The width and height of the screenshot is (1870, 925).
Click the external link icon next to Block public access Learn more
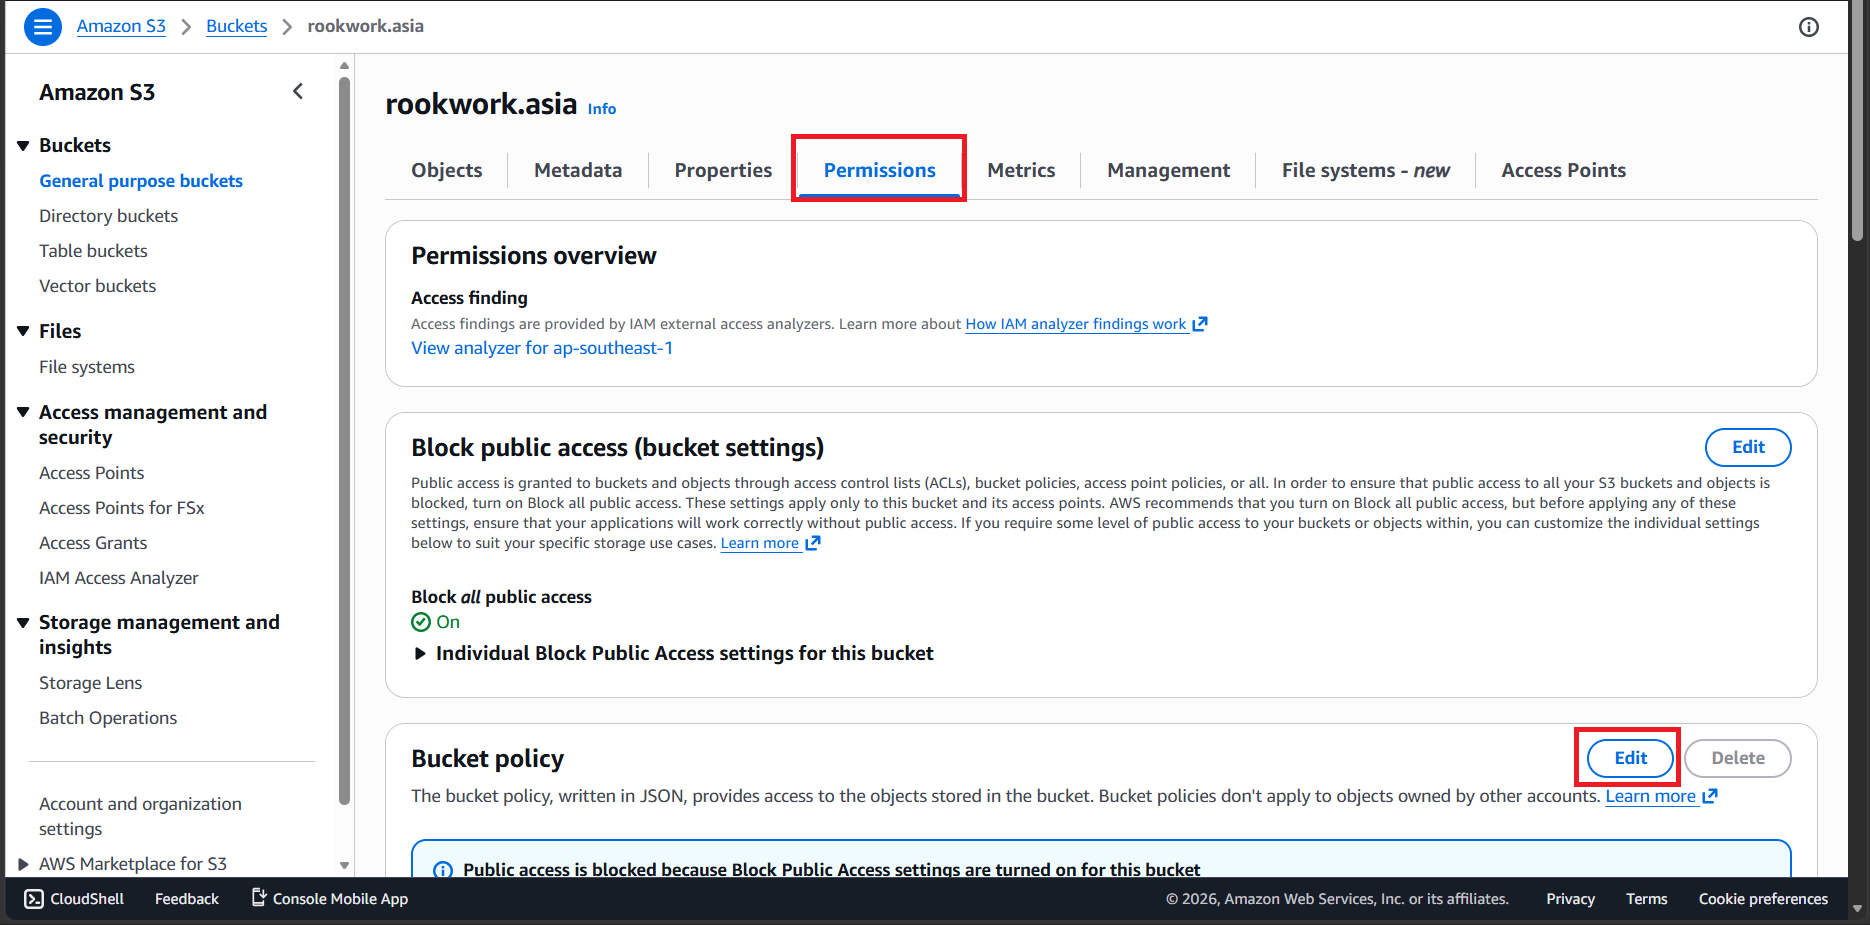(813, 543)
